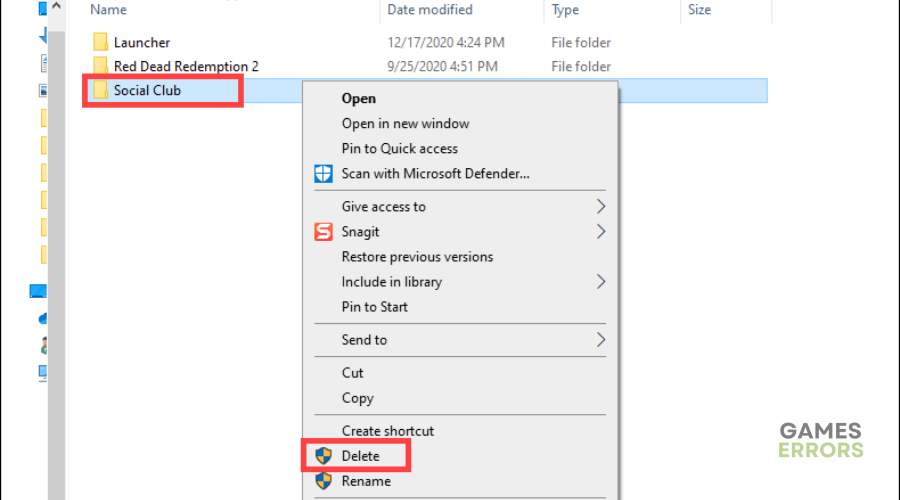This screenshot has width=900, height=500.
Task: Click the Snagit icon in context menu
Action: click(323, 232)
